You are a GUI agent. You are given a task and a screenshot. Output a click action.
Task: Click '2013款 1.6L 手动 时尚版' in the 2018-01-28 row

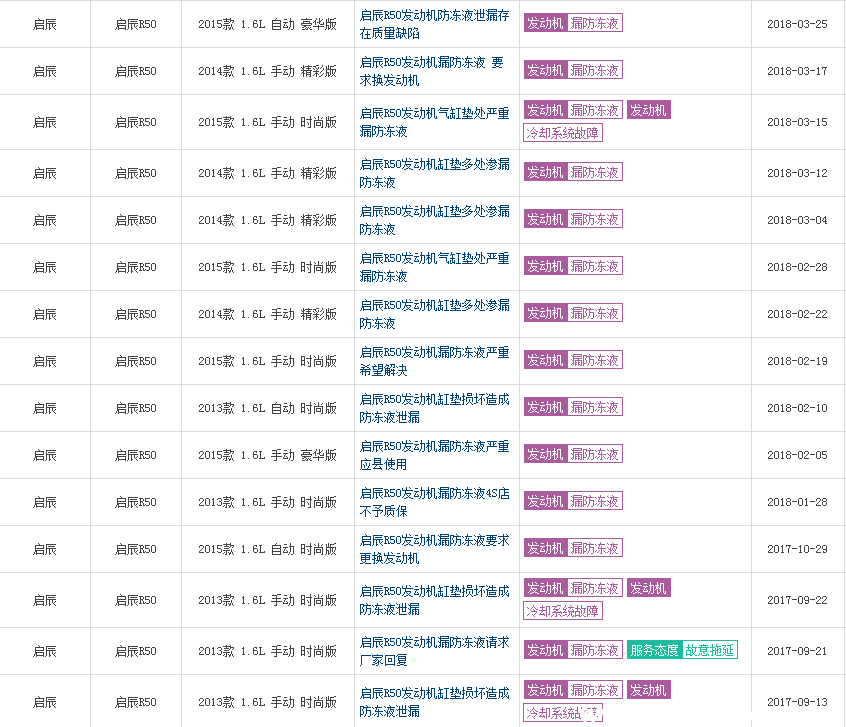[x=267, y=502]
